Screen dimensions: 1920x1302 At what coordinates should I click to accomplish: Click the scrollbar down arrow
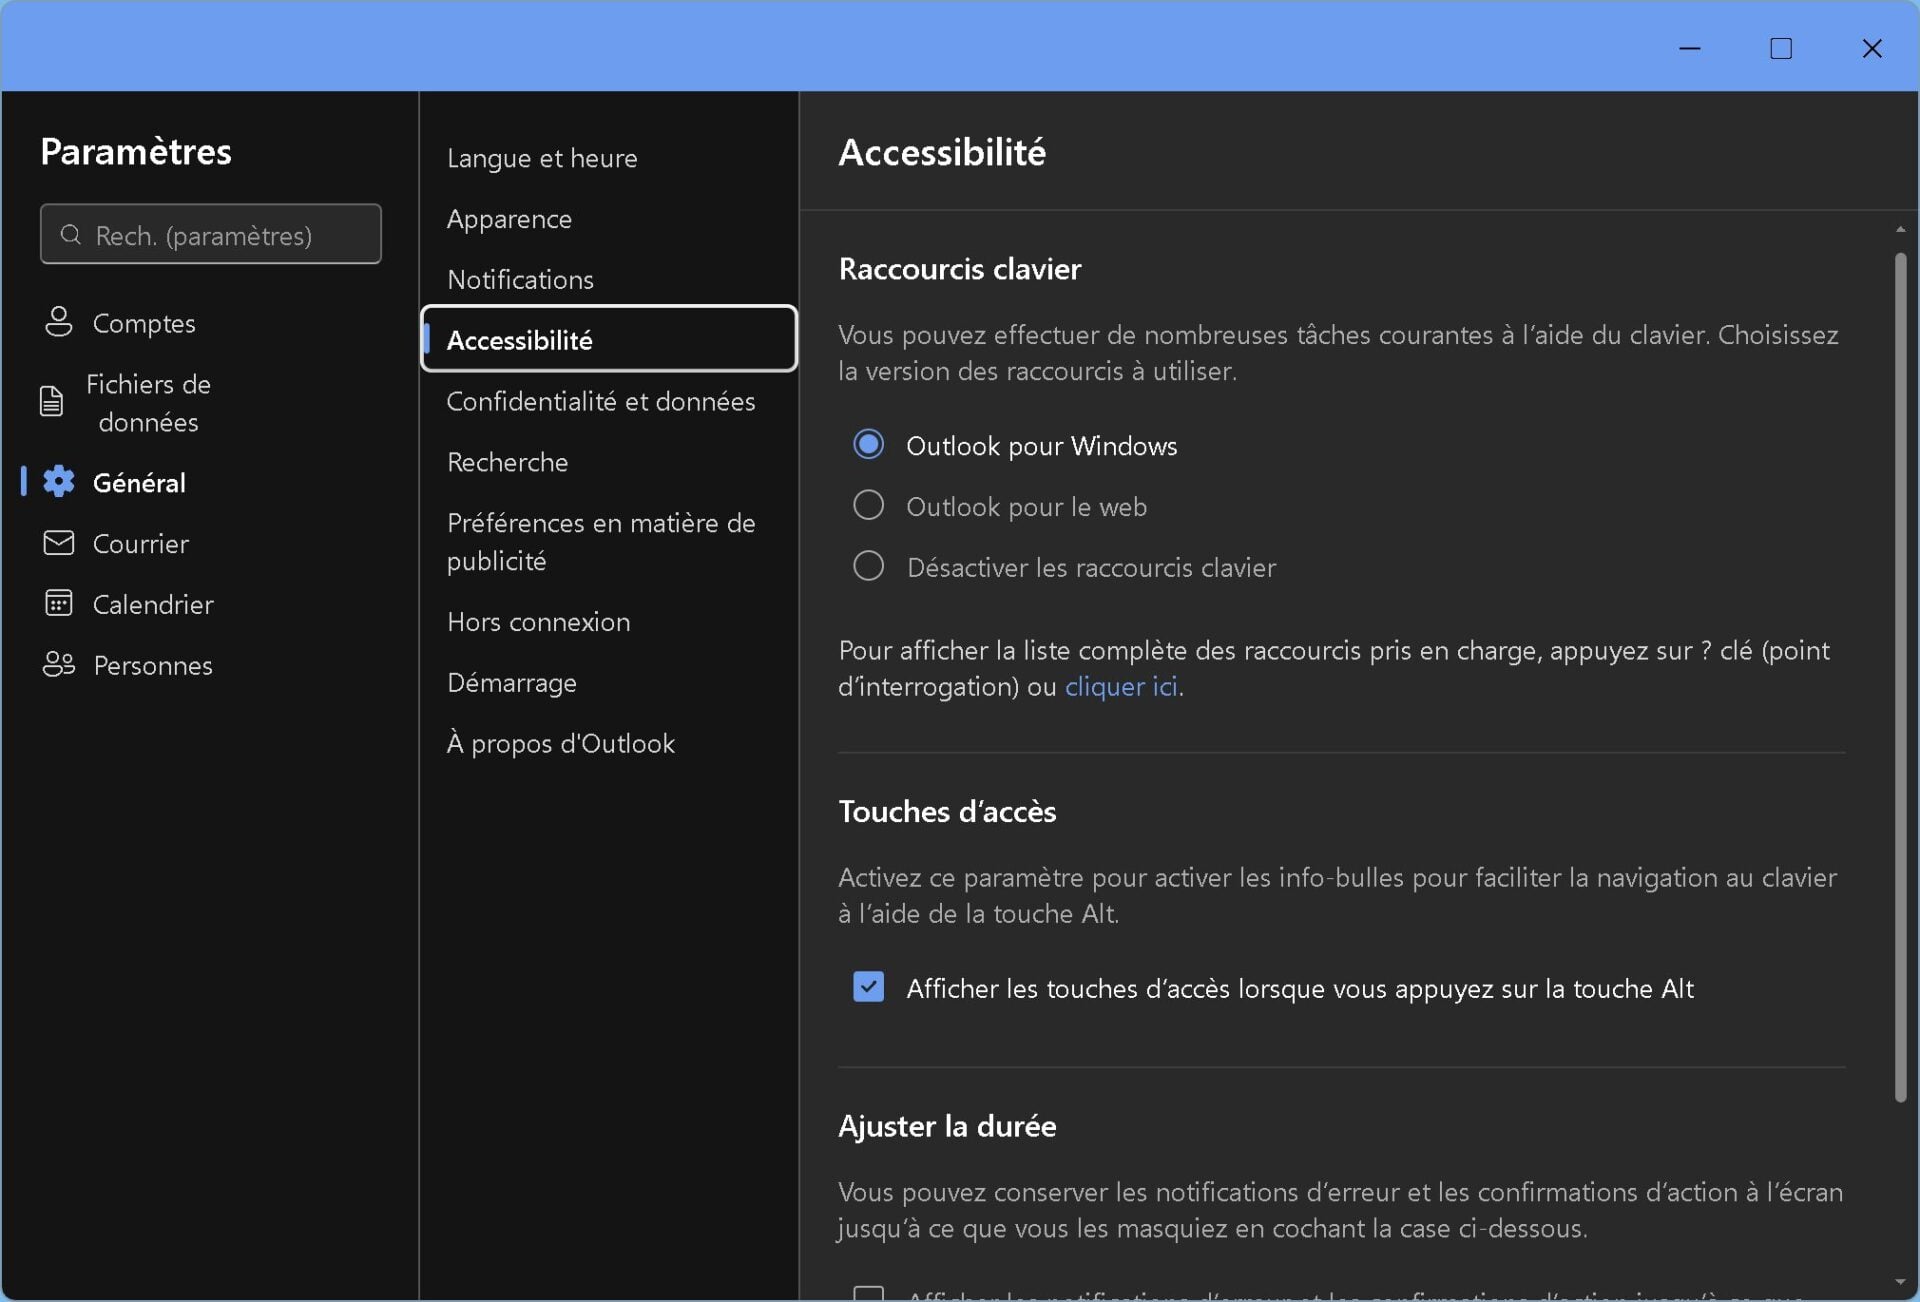pos(1900,1282)
